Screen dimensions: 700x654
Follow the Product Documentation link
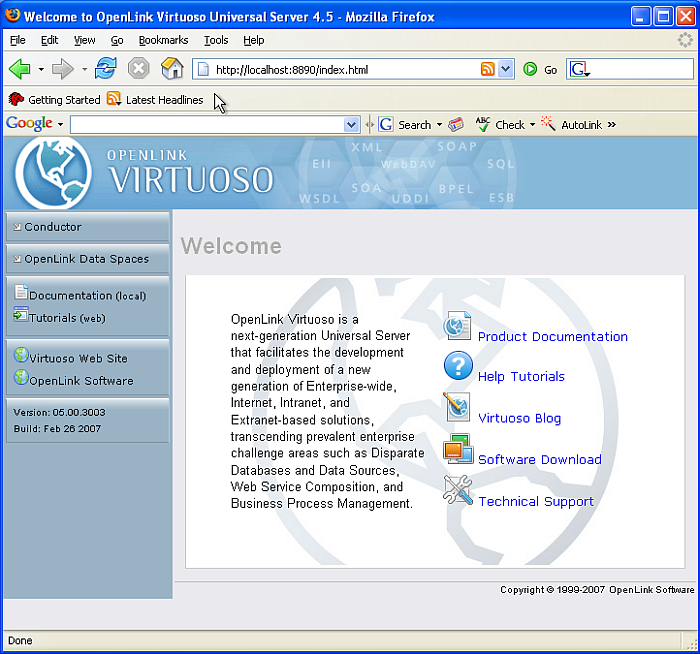[x=553, y=336]
